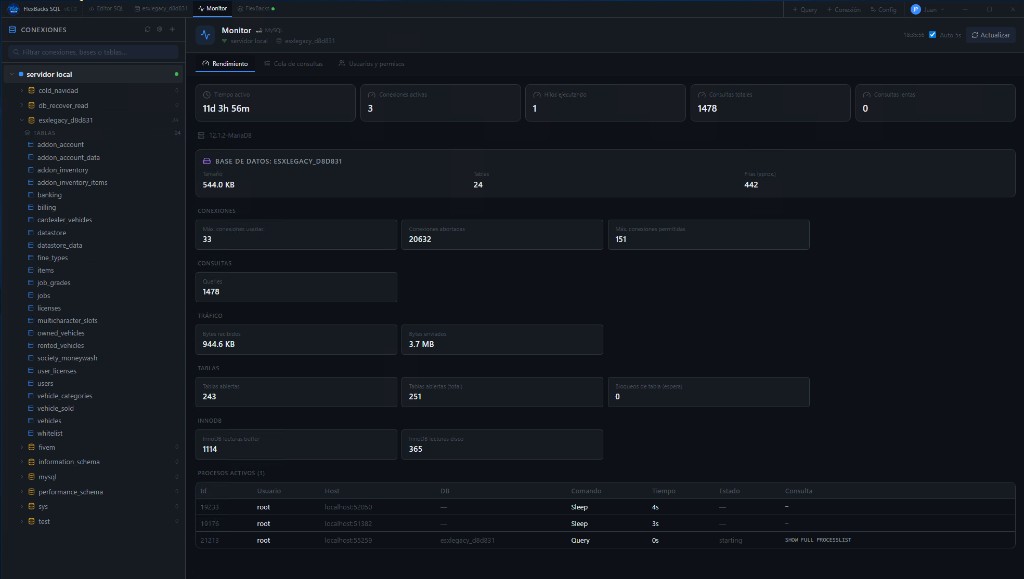
Task: Open the esxlegacy_d8d831 top tab
Action: coord(161,8)
